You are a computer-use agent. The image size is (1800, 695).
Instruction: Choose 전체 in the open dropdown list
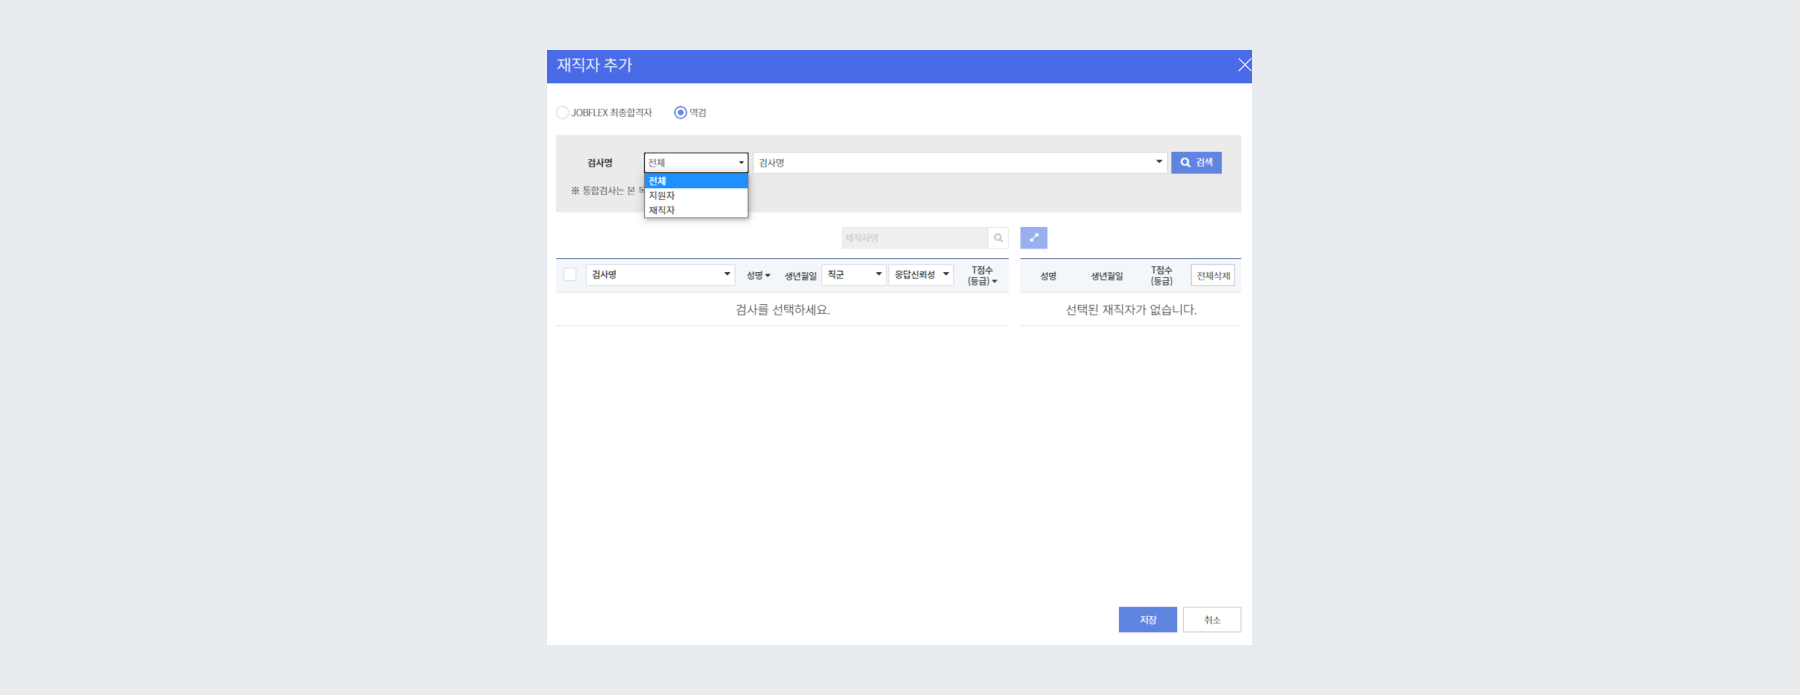coord(696,181)
